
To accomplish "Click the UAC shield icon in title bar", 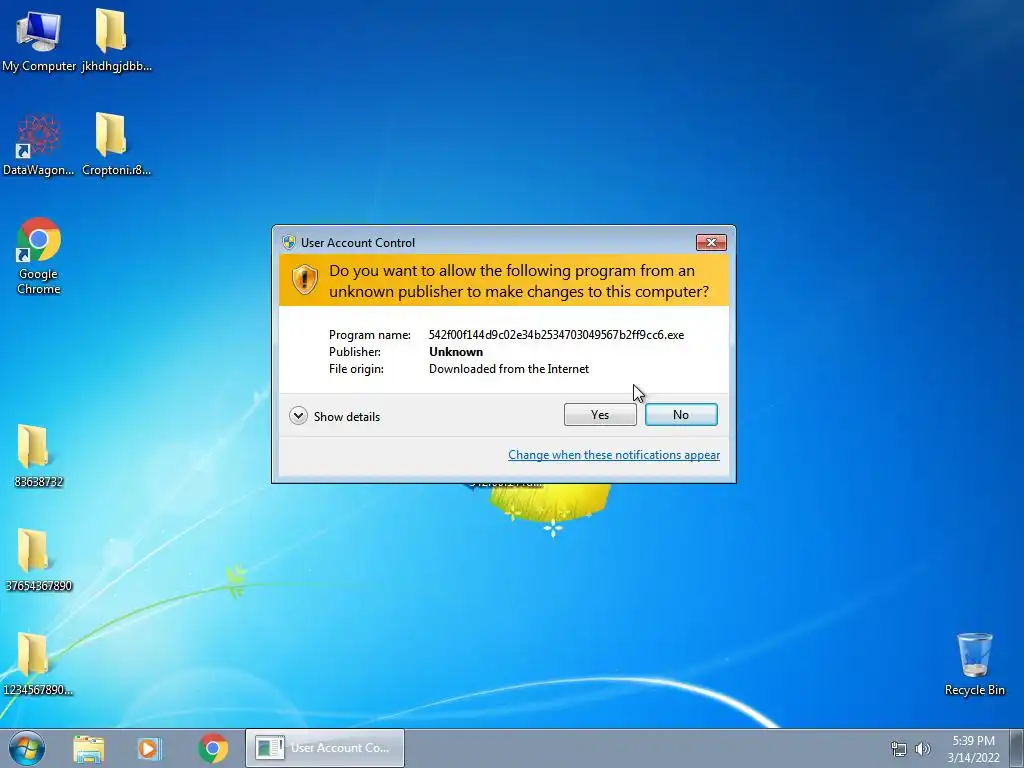I will (289, 243).
